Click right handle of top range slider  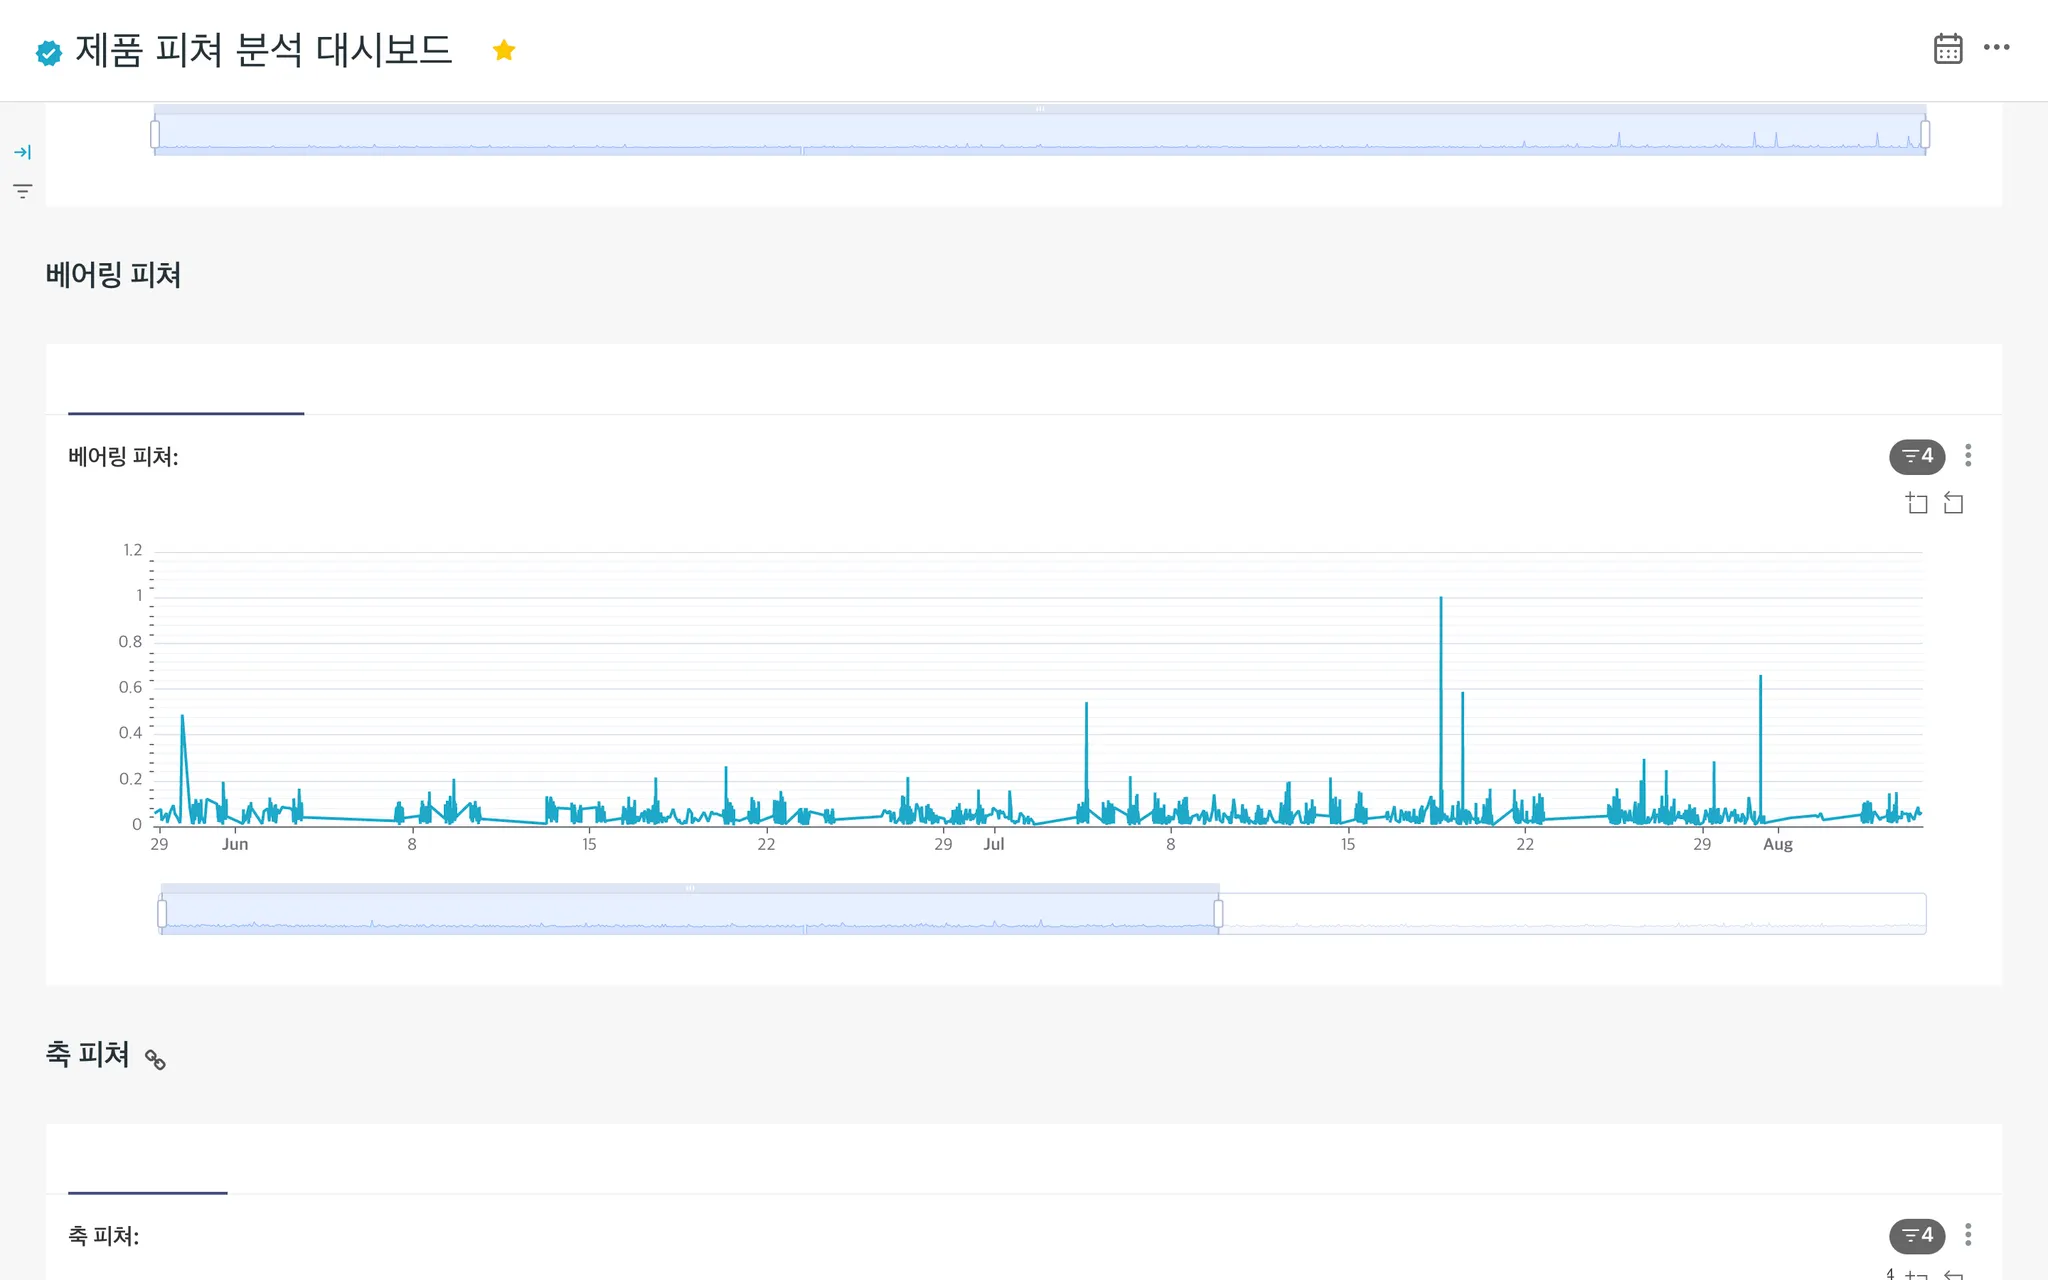pos(1925,134)
